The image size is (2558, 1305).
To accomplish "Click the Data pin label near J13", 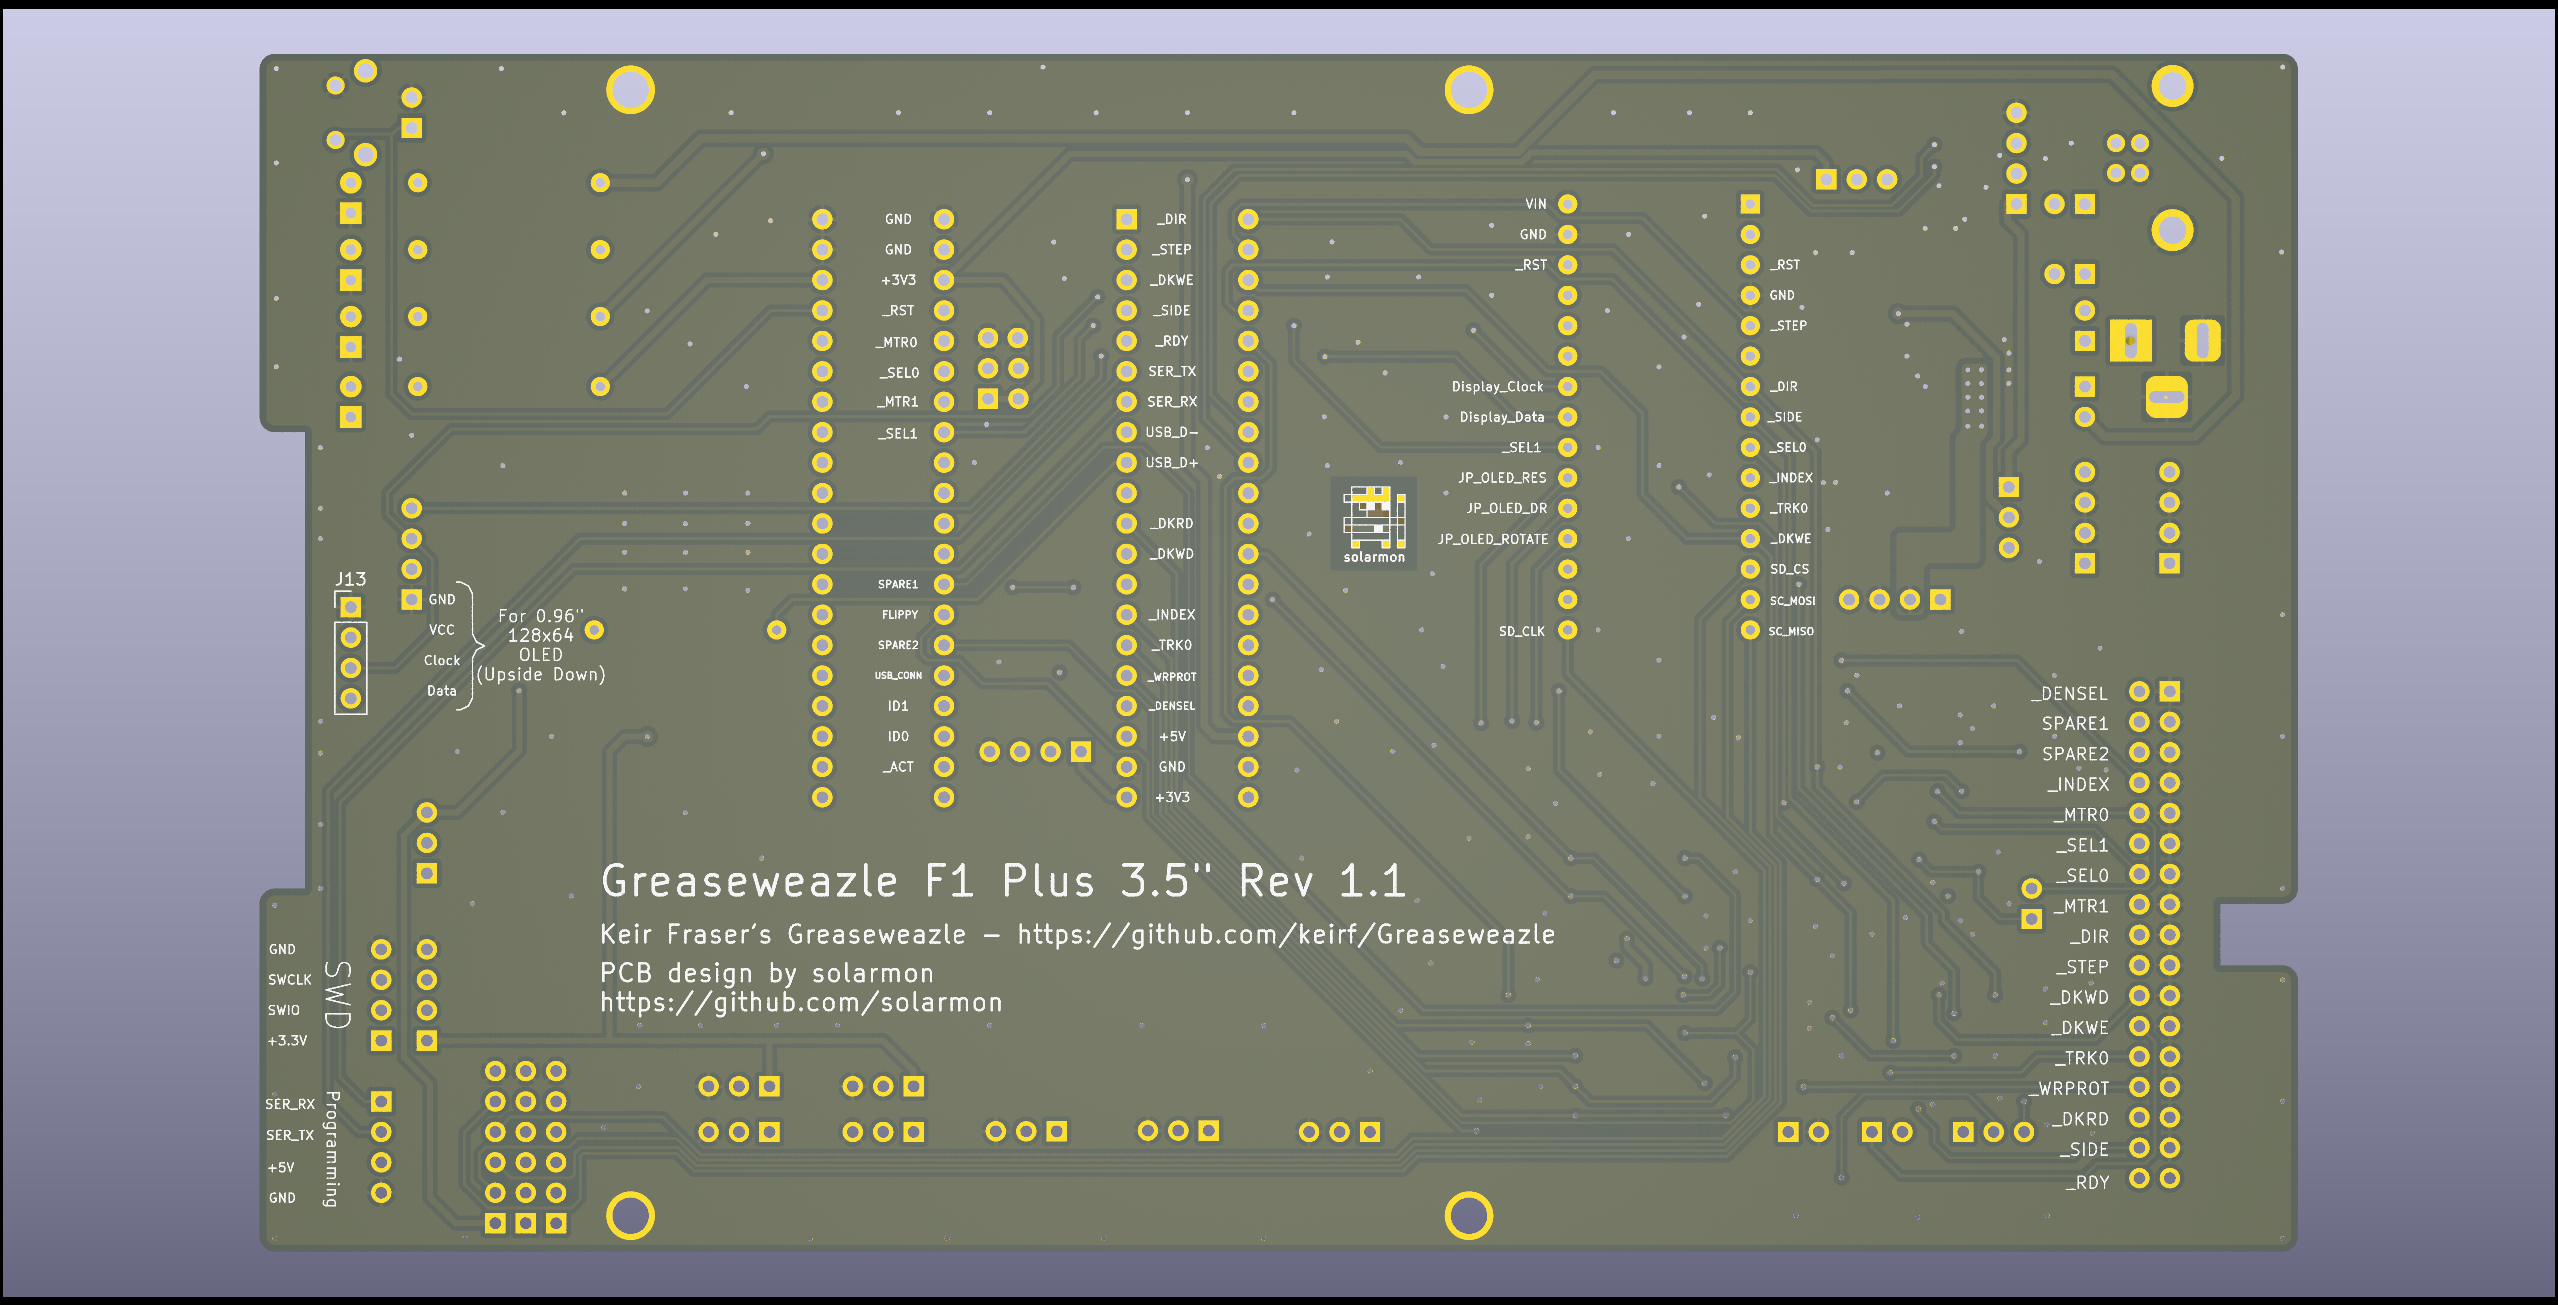I will click(441, 691).
